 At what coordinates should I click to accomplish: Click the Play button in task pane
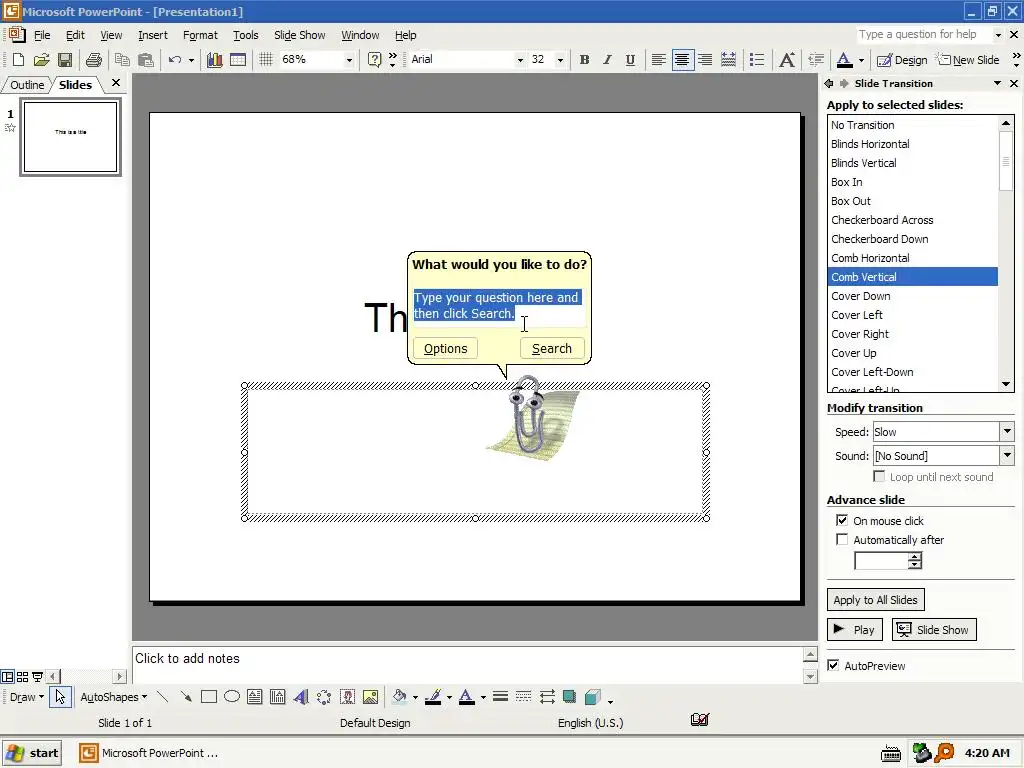(x=855, y=630)
